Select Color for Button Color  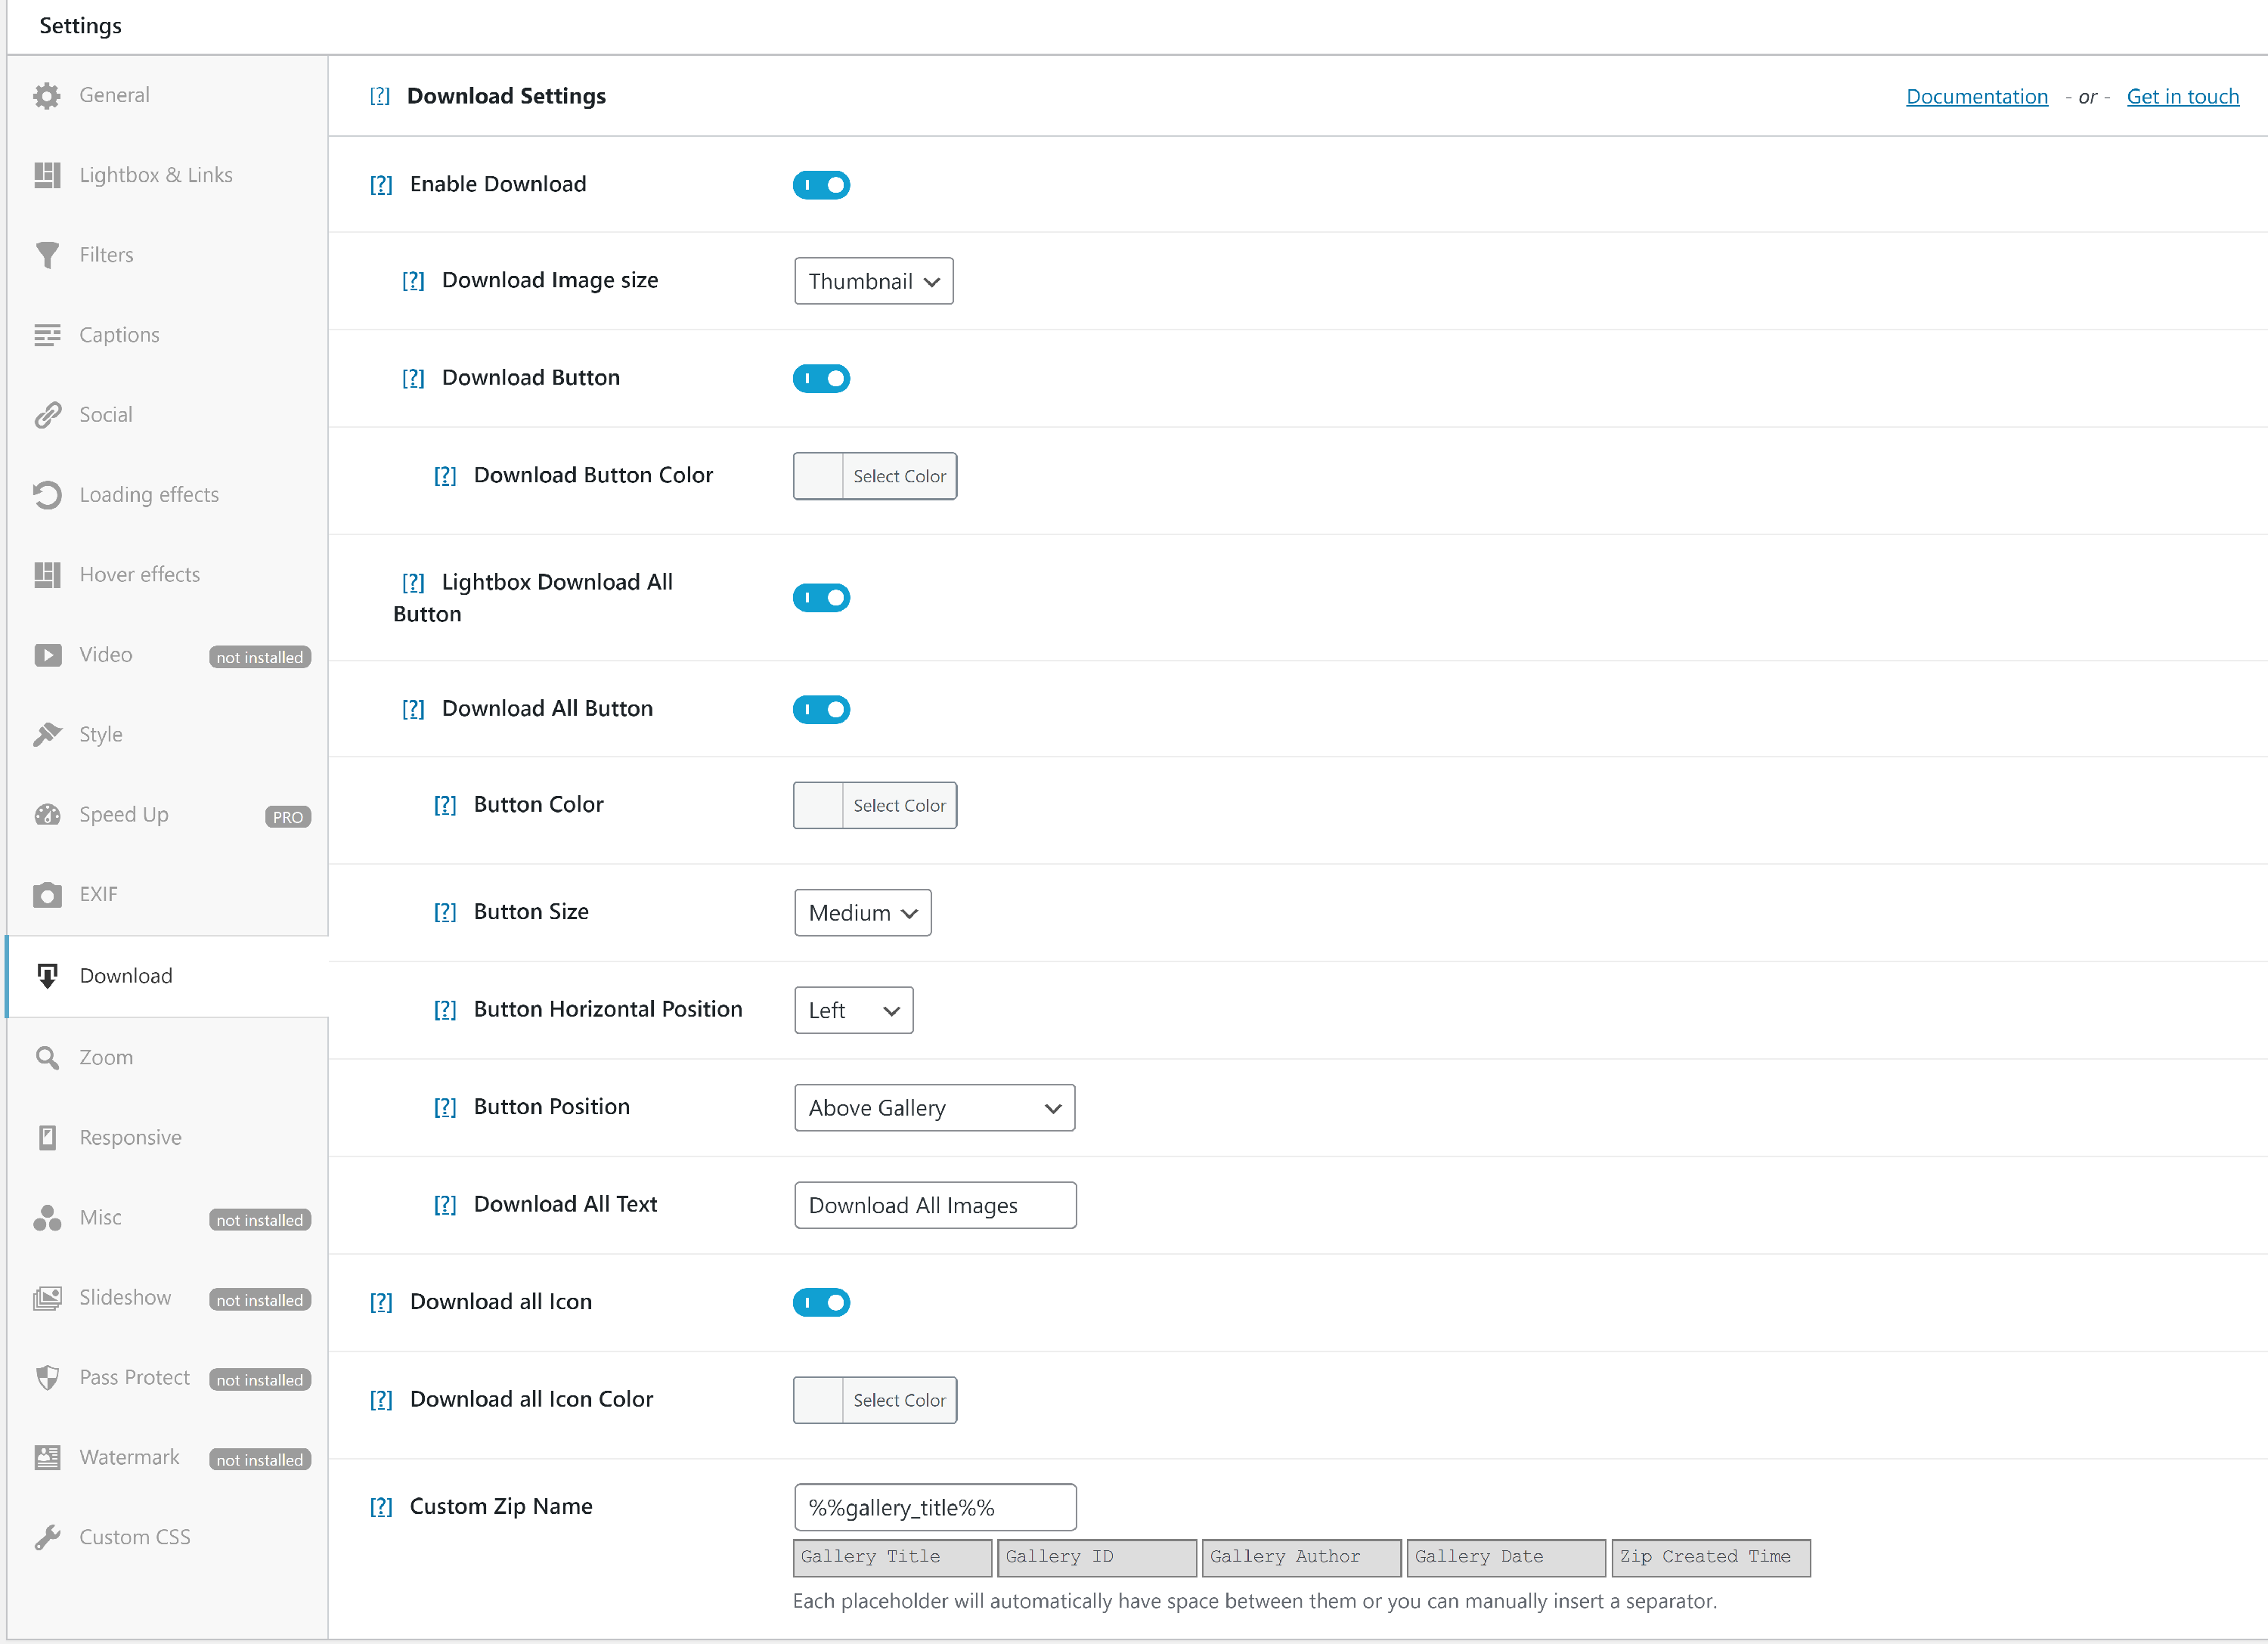[x=875, y=805]
